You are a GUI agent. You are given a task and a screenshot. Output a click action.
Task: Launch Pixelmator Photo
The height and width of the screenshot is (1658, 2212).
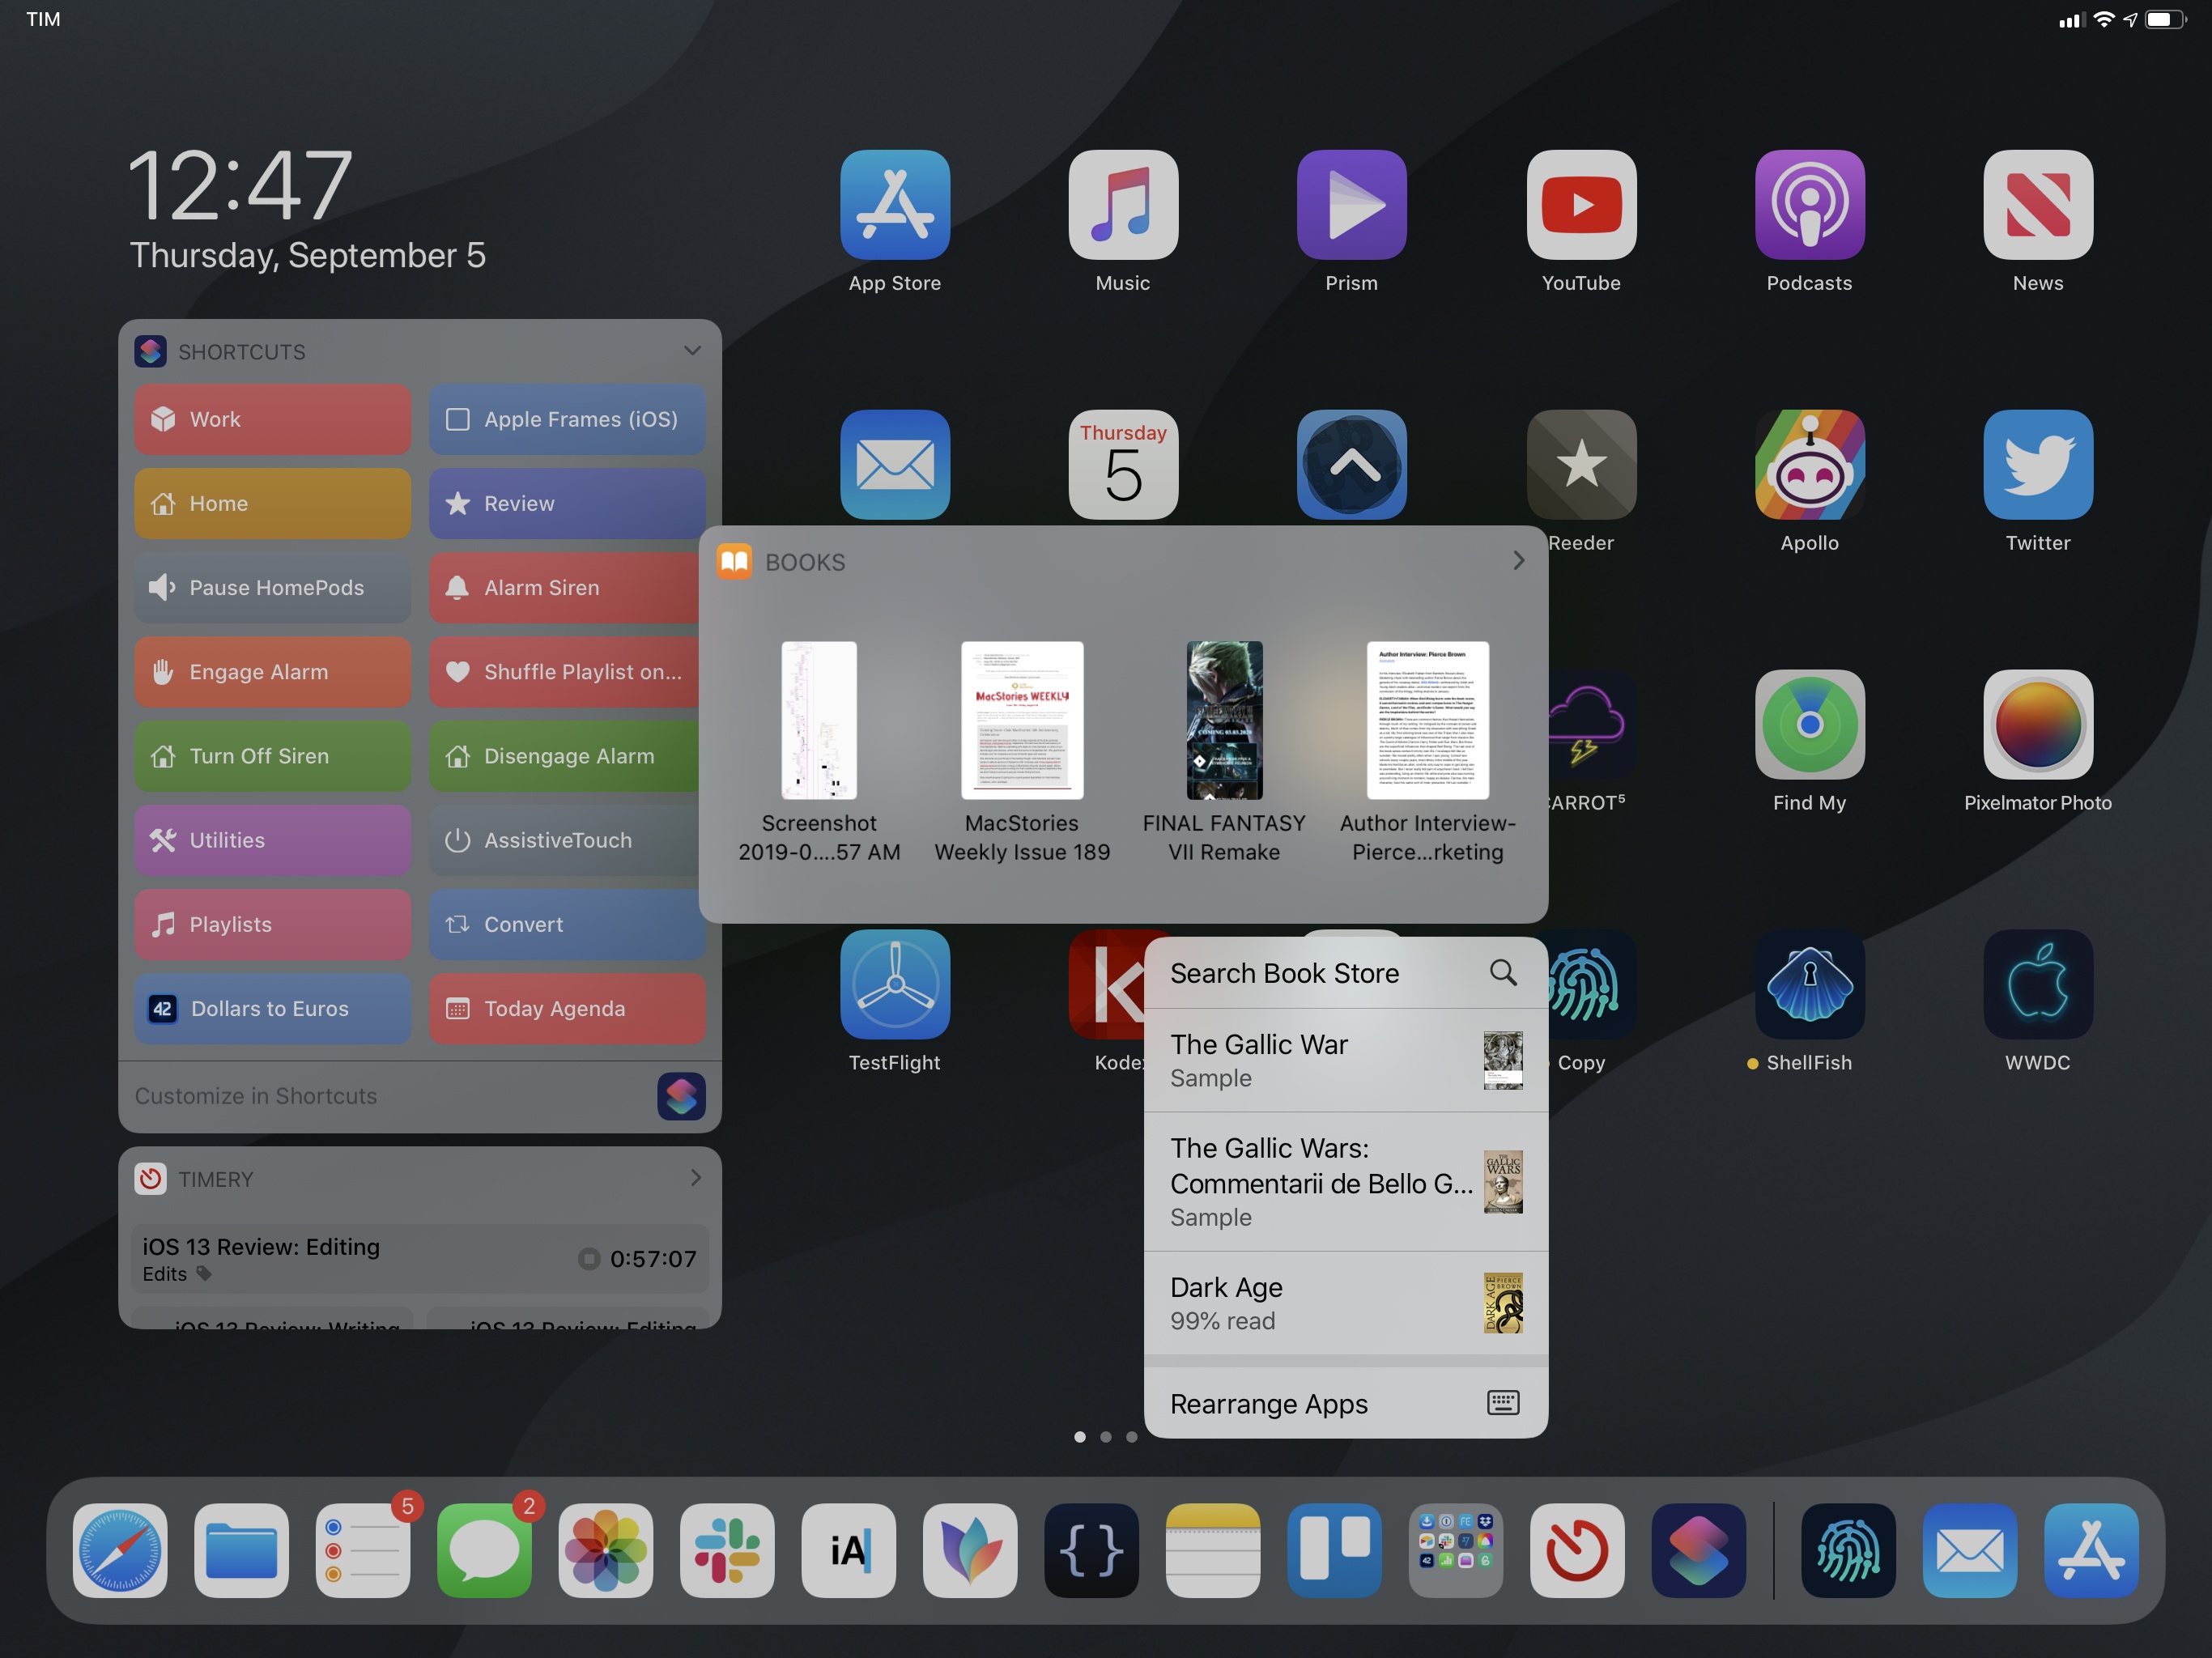(x=2038, y=724)
